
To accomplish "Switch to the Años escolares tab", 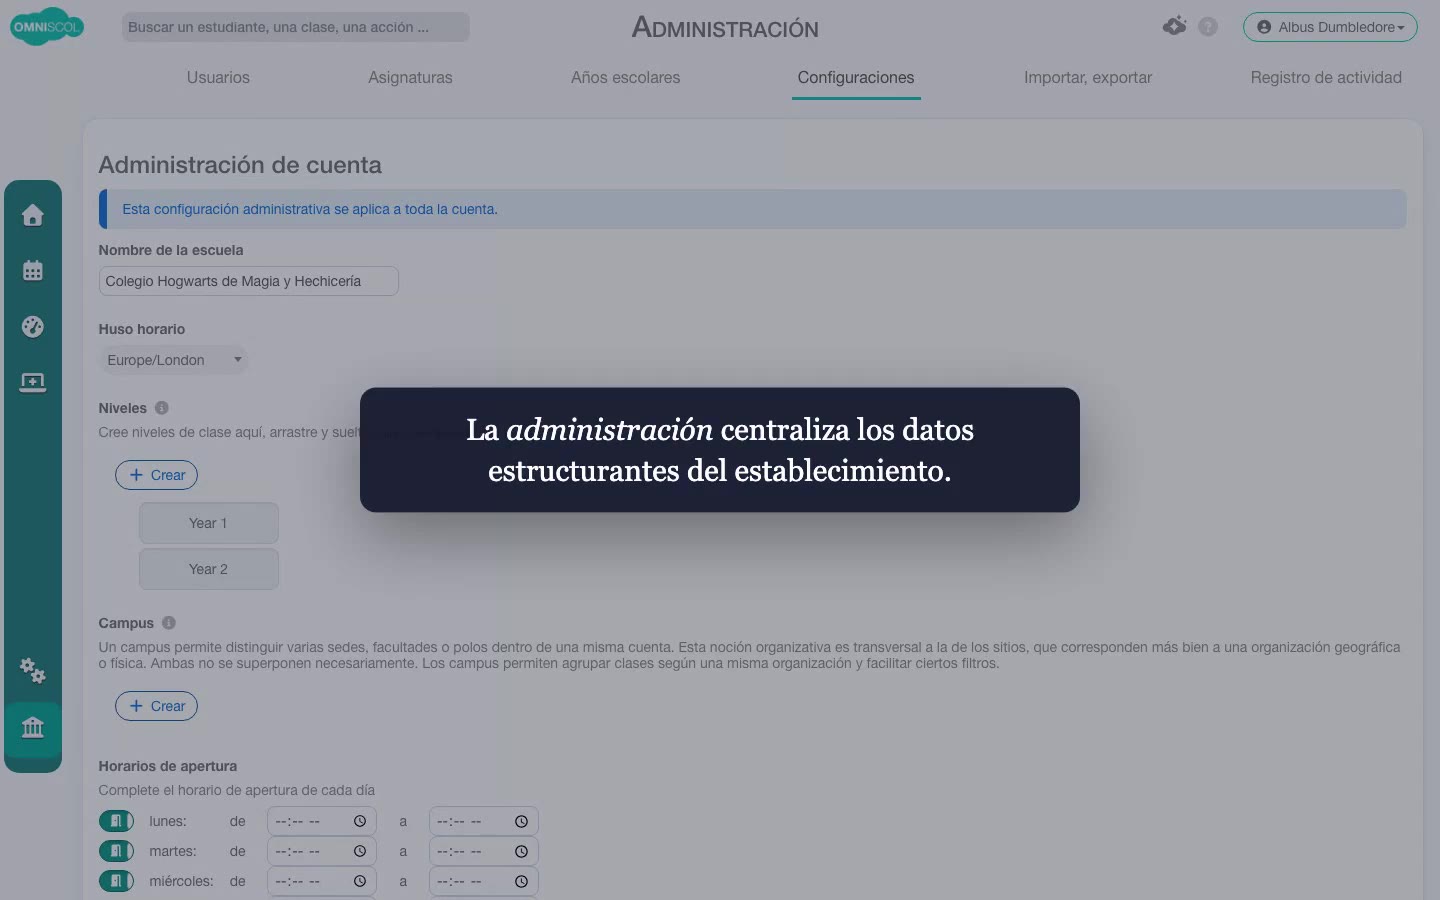I will click(x=625, y=77).
